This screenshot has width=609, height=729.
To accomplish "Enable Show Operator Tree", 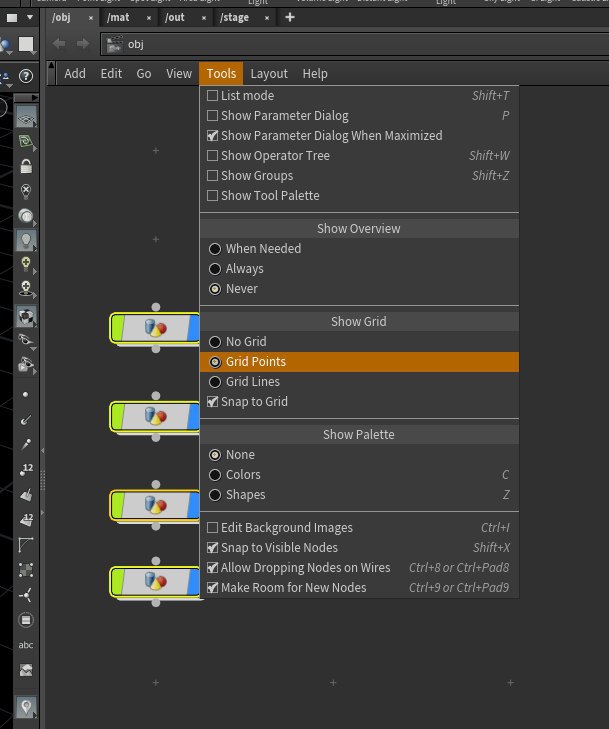I will tap(212, 156).
